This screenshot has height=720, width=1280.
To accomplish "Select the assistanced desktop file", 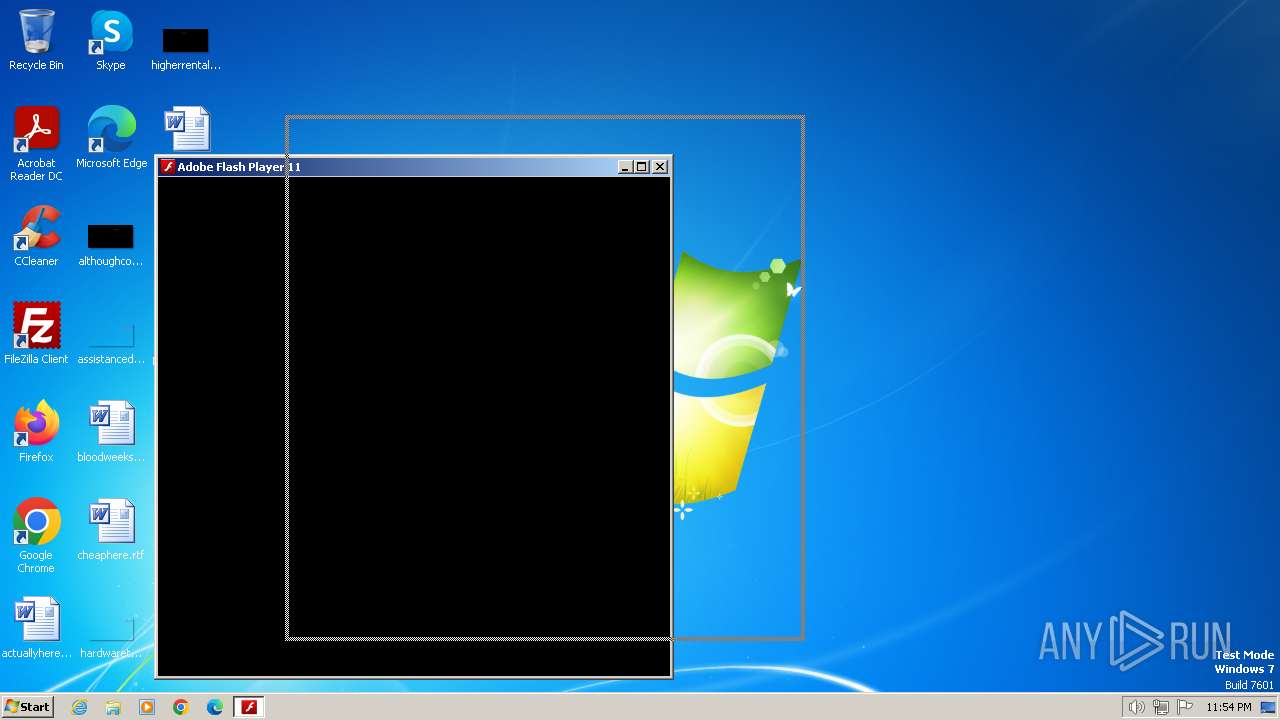I will click(x=111, y=343).
